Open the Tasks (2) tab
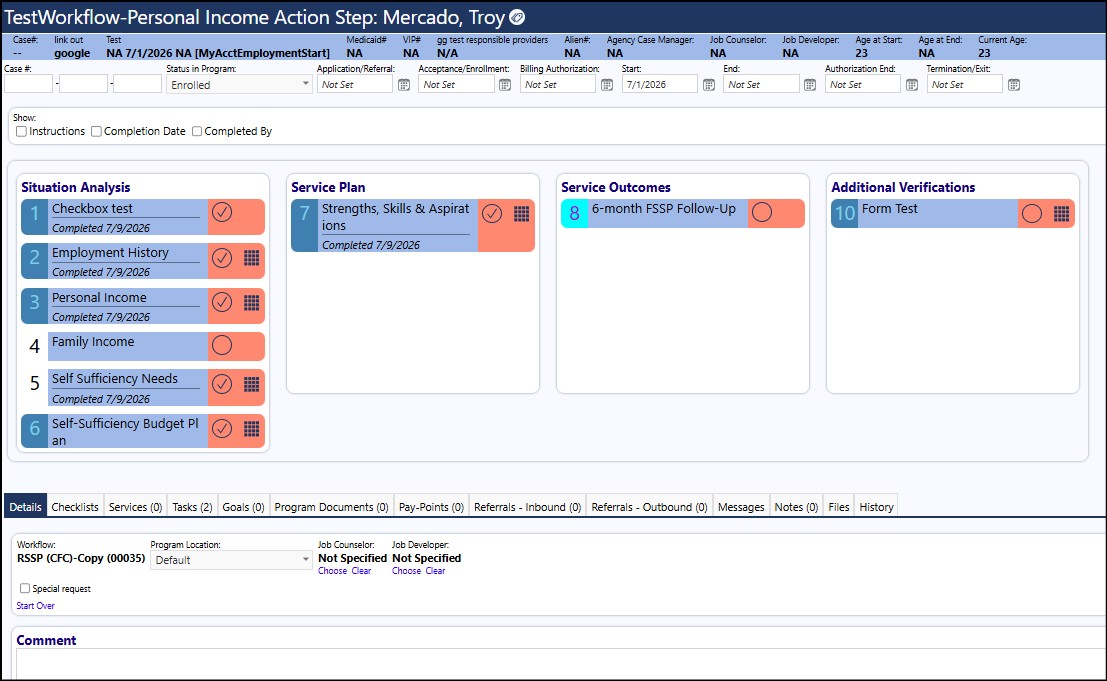Screen dimensions: 1107x681 coord(192,507)
